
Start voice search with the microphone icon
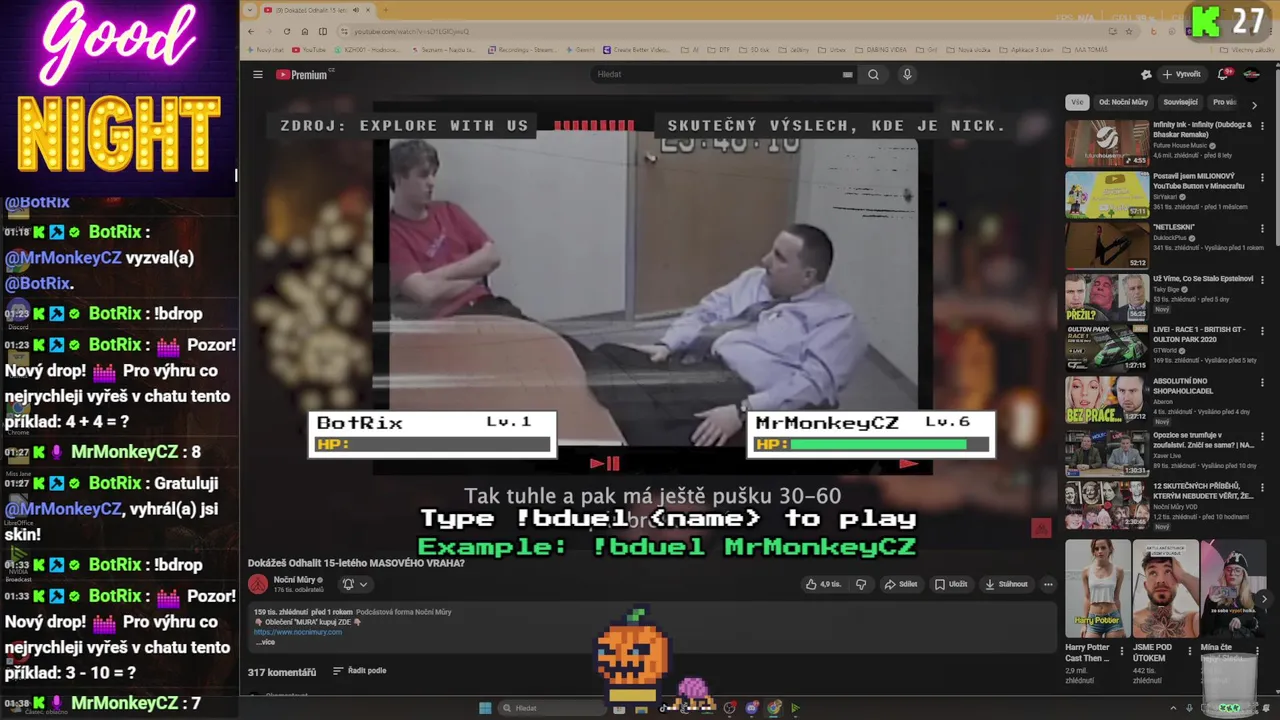click(907, 75)
